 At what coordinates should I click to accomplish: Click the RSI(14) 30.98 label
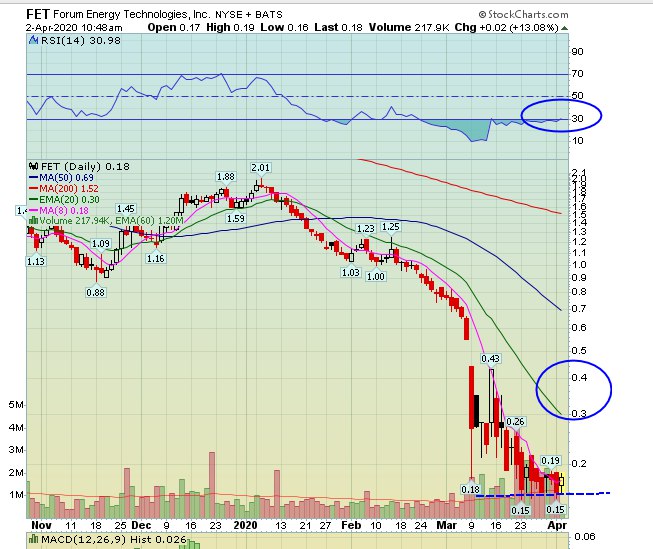point(81,40)
